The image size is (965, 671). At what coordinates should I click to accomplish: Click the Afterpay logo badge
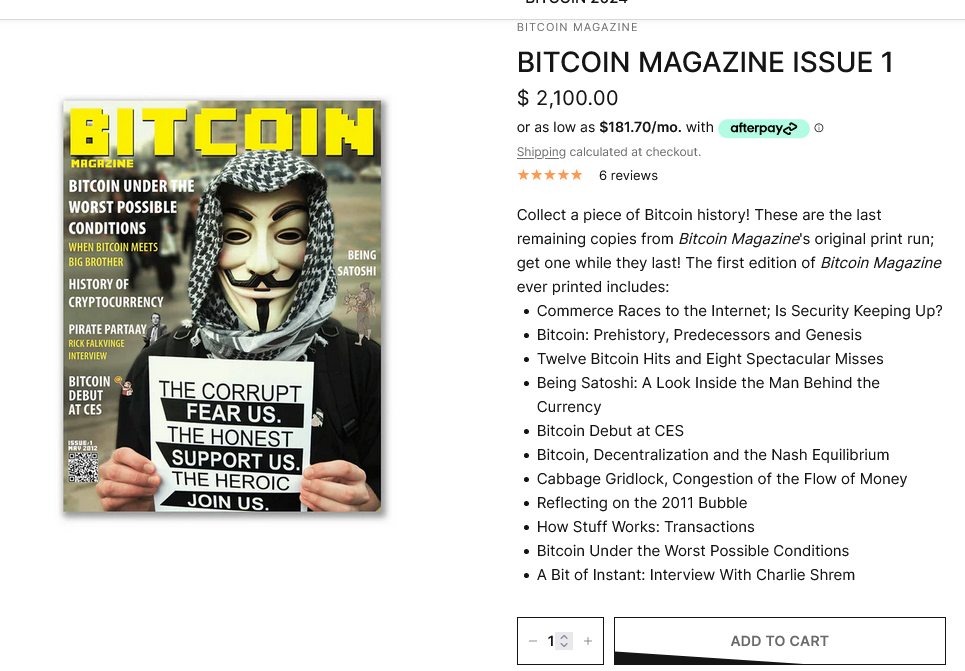pyautogui.click(x=763, y=128)
